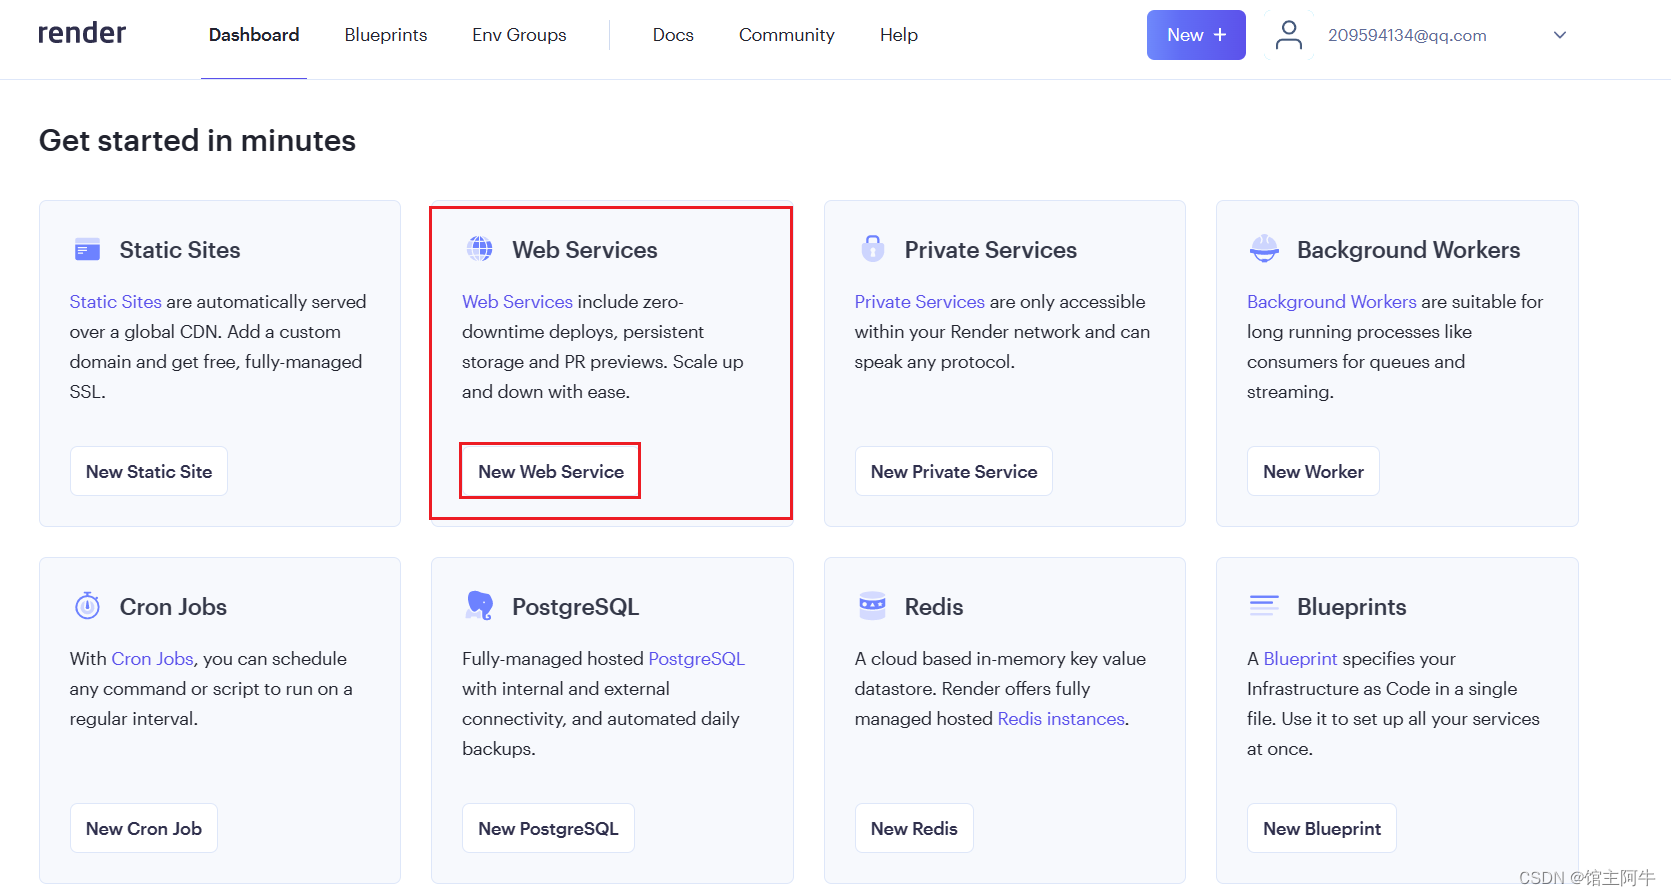Click the Private Services card title
The height and width of the screenshot is (896, 1671).
pos(991,249)
